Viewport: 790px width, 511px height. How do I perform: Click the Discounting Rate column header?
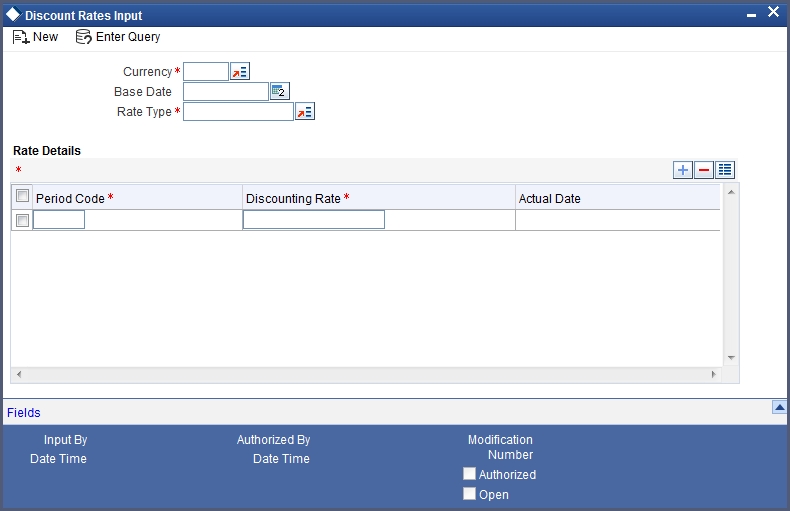pos(379,198)
